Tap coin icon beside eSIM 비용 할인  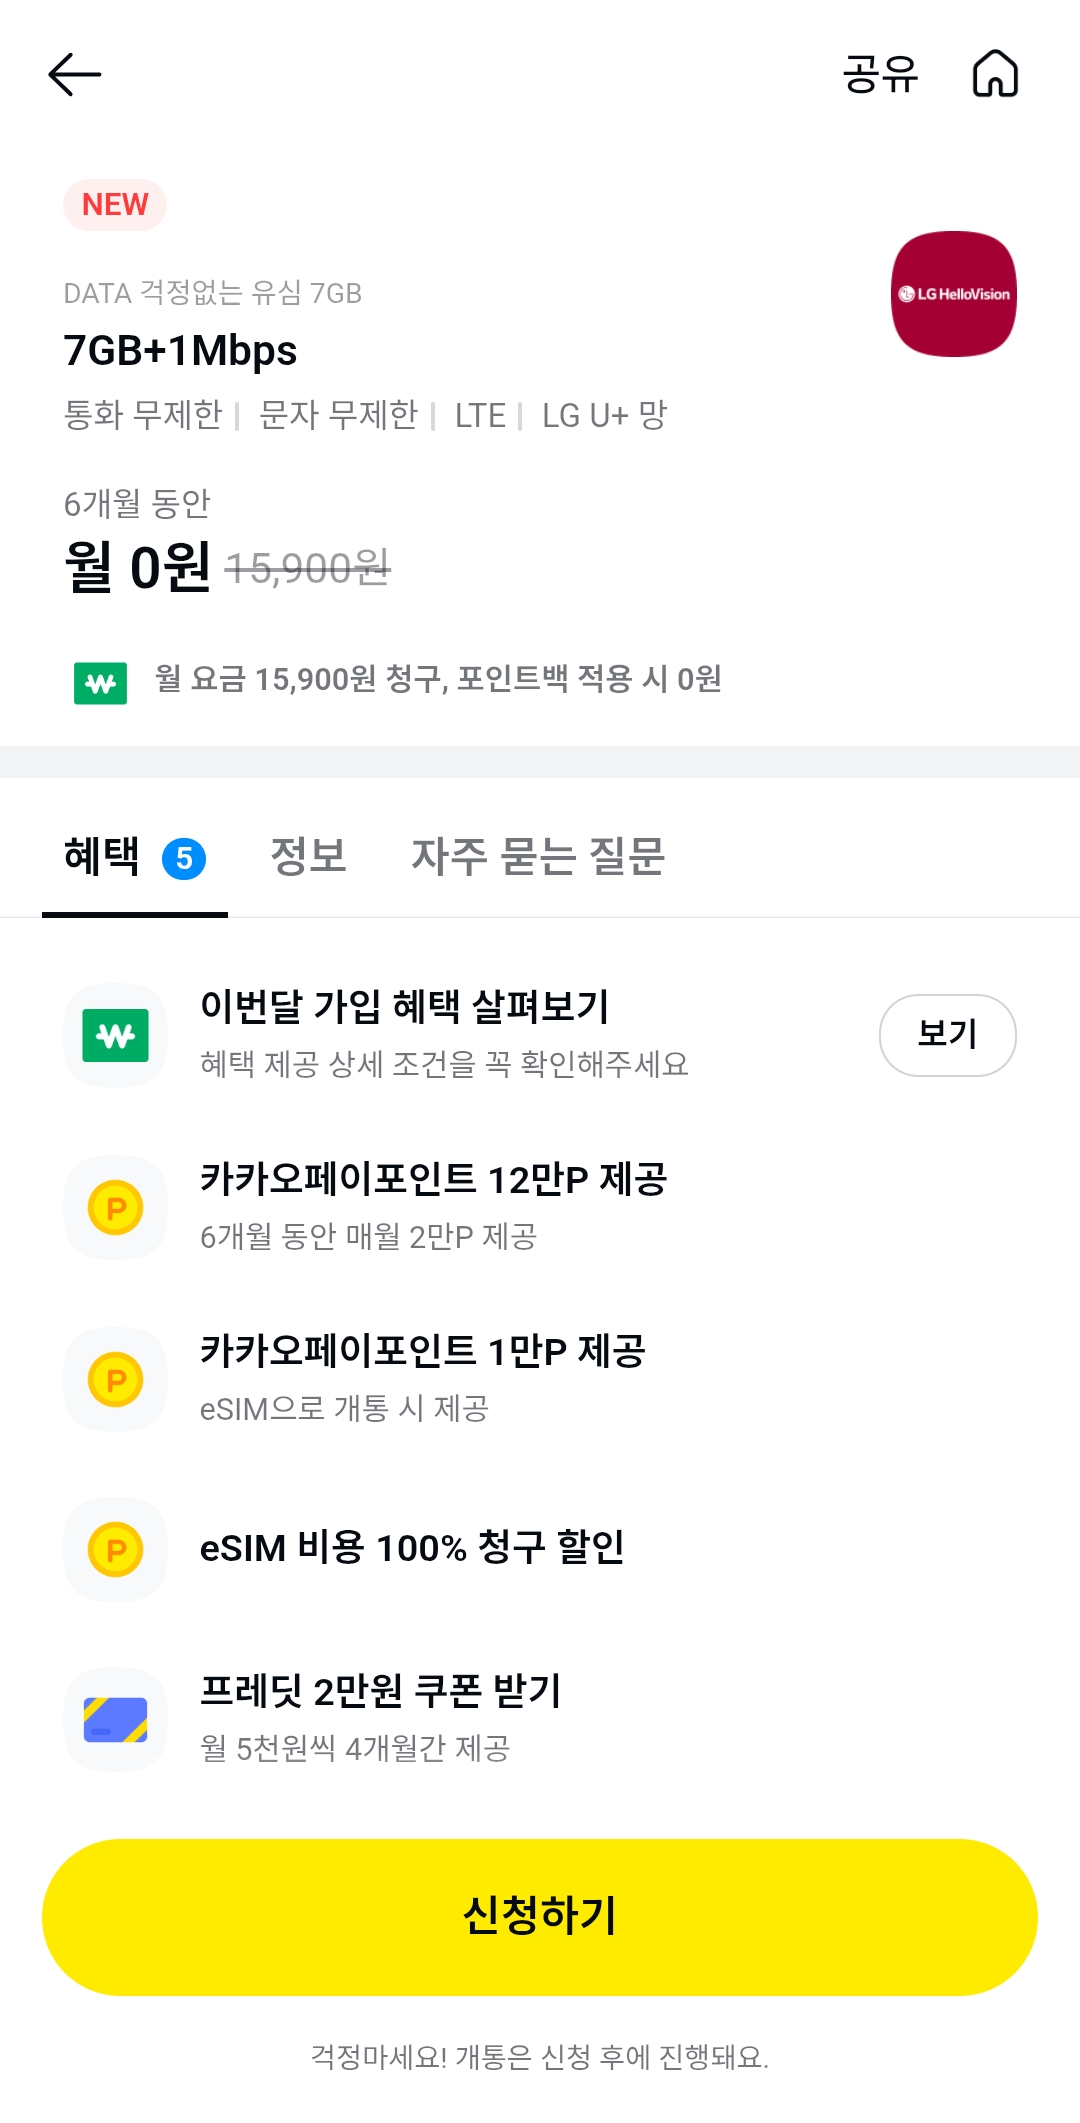tap(116, 1549)
